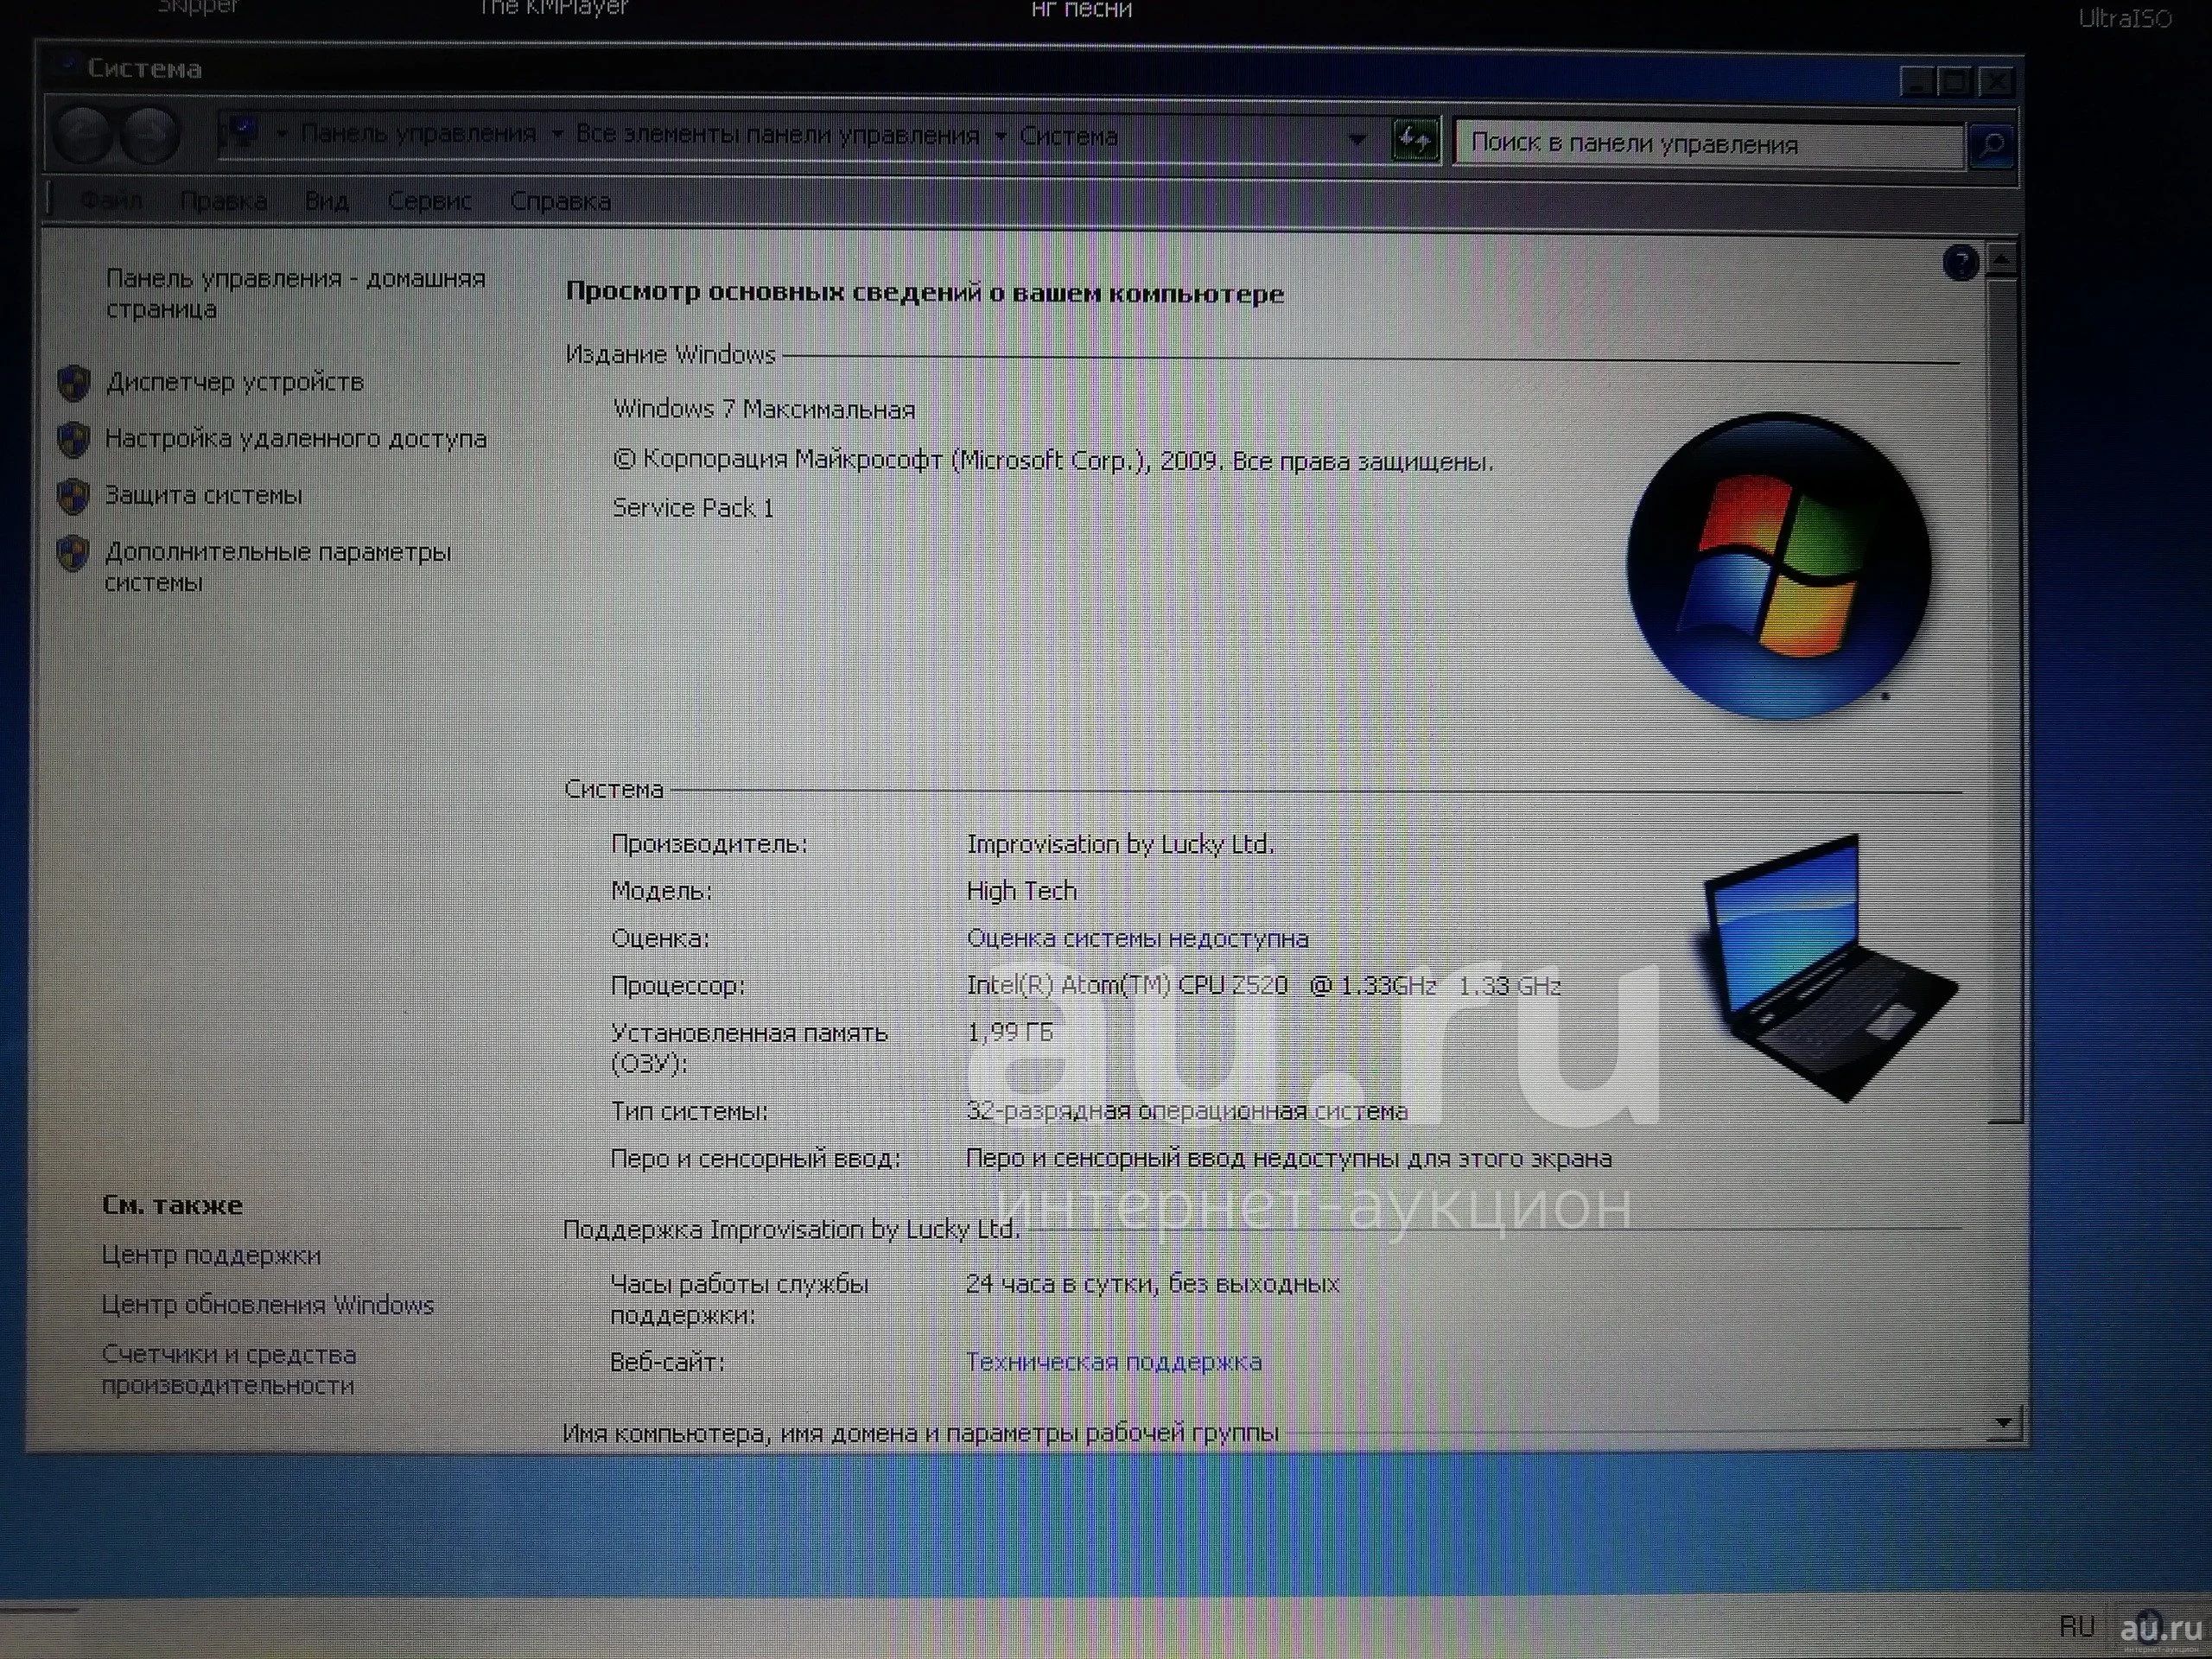Expand arrow after Панель управления breadcrumb
Image resolution: width=2212 pixels, height=1659 pixels.
(x=557, y=134)
